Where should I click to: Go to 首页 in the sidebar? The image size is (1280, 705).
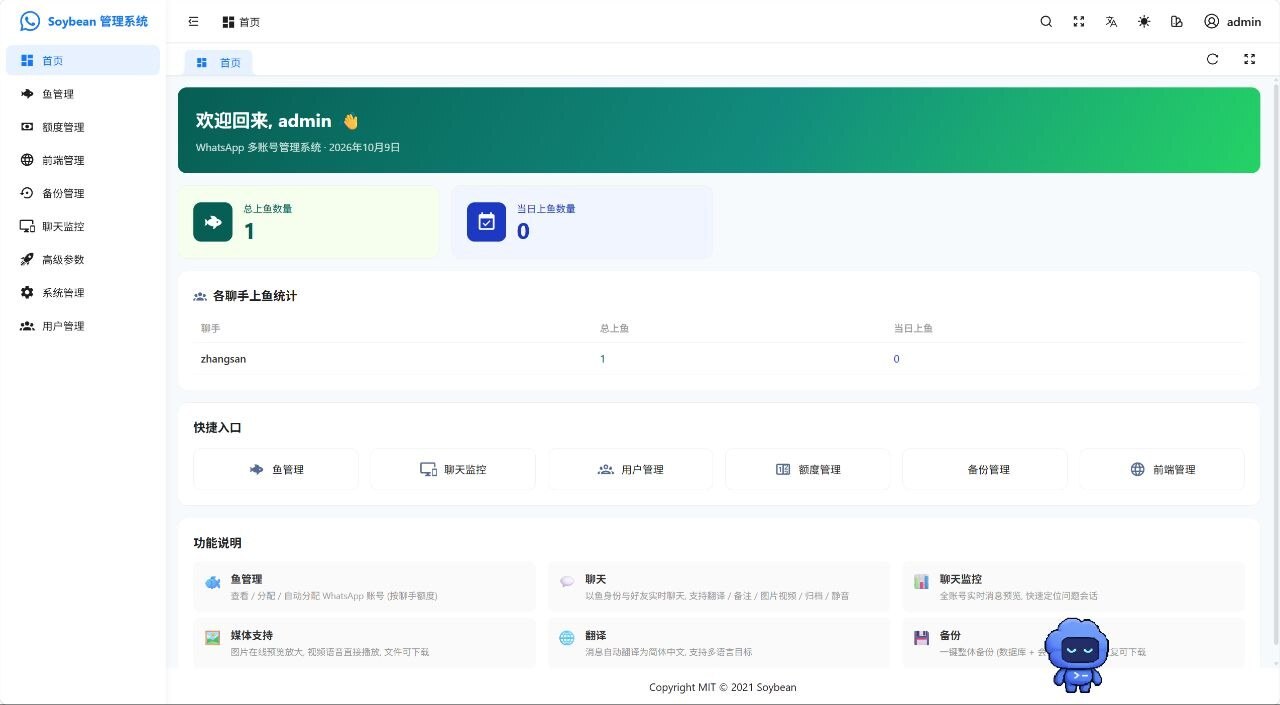[83, 60]
